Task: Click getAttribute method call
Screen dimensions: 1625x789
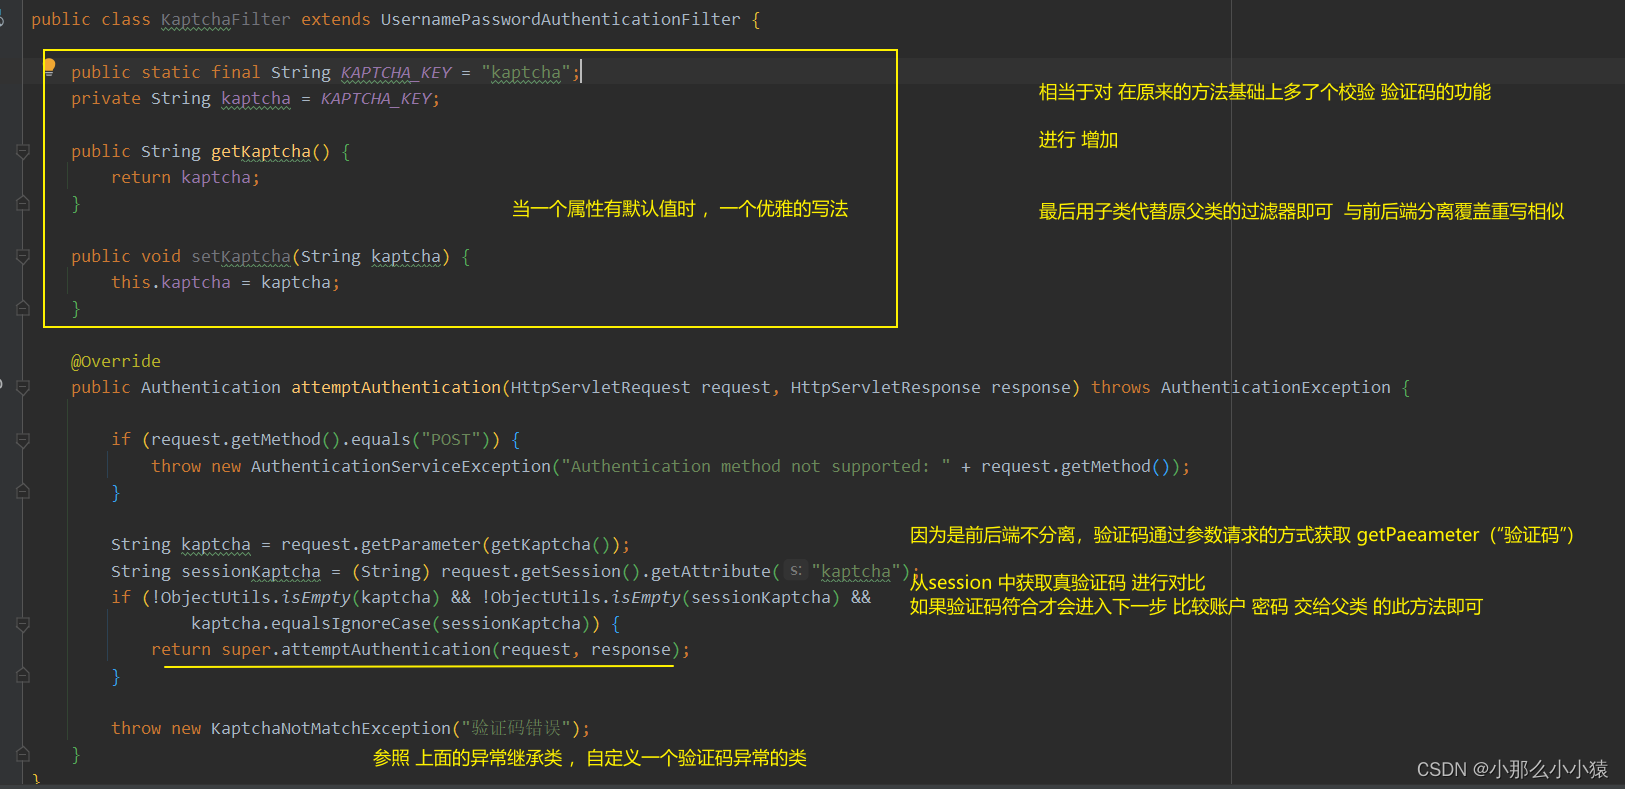Action: (711, 571)
